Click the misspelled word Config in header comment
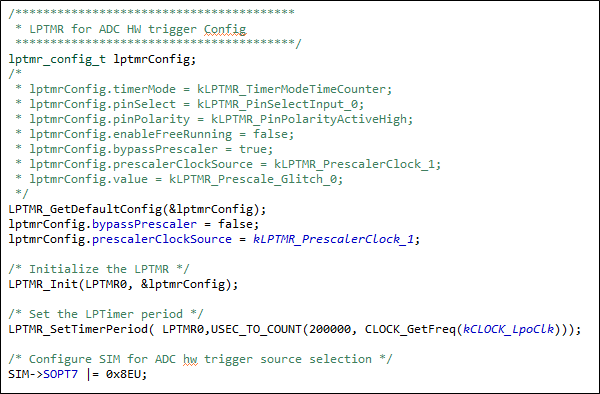The image size is (600, 394). [x=225, y=29]
